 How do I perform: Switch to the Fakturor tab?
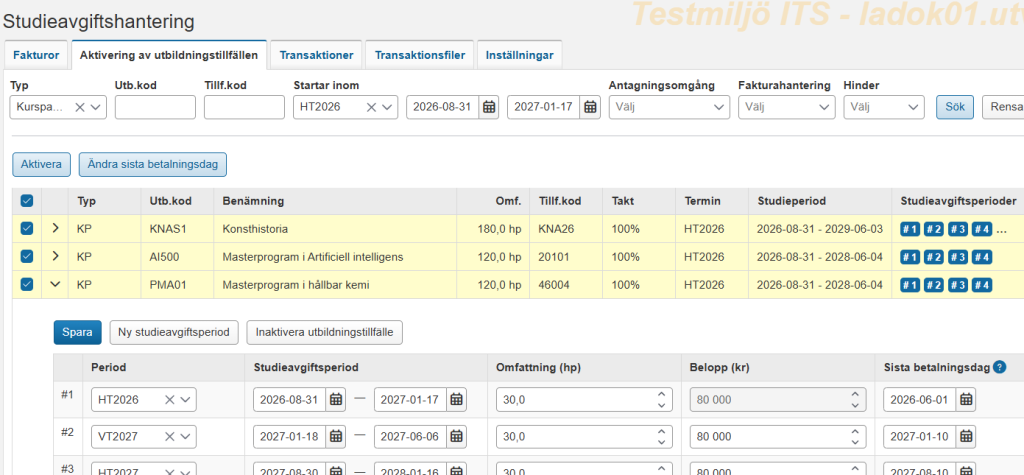(37, 55)
